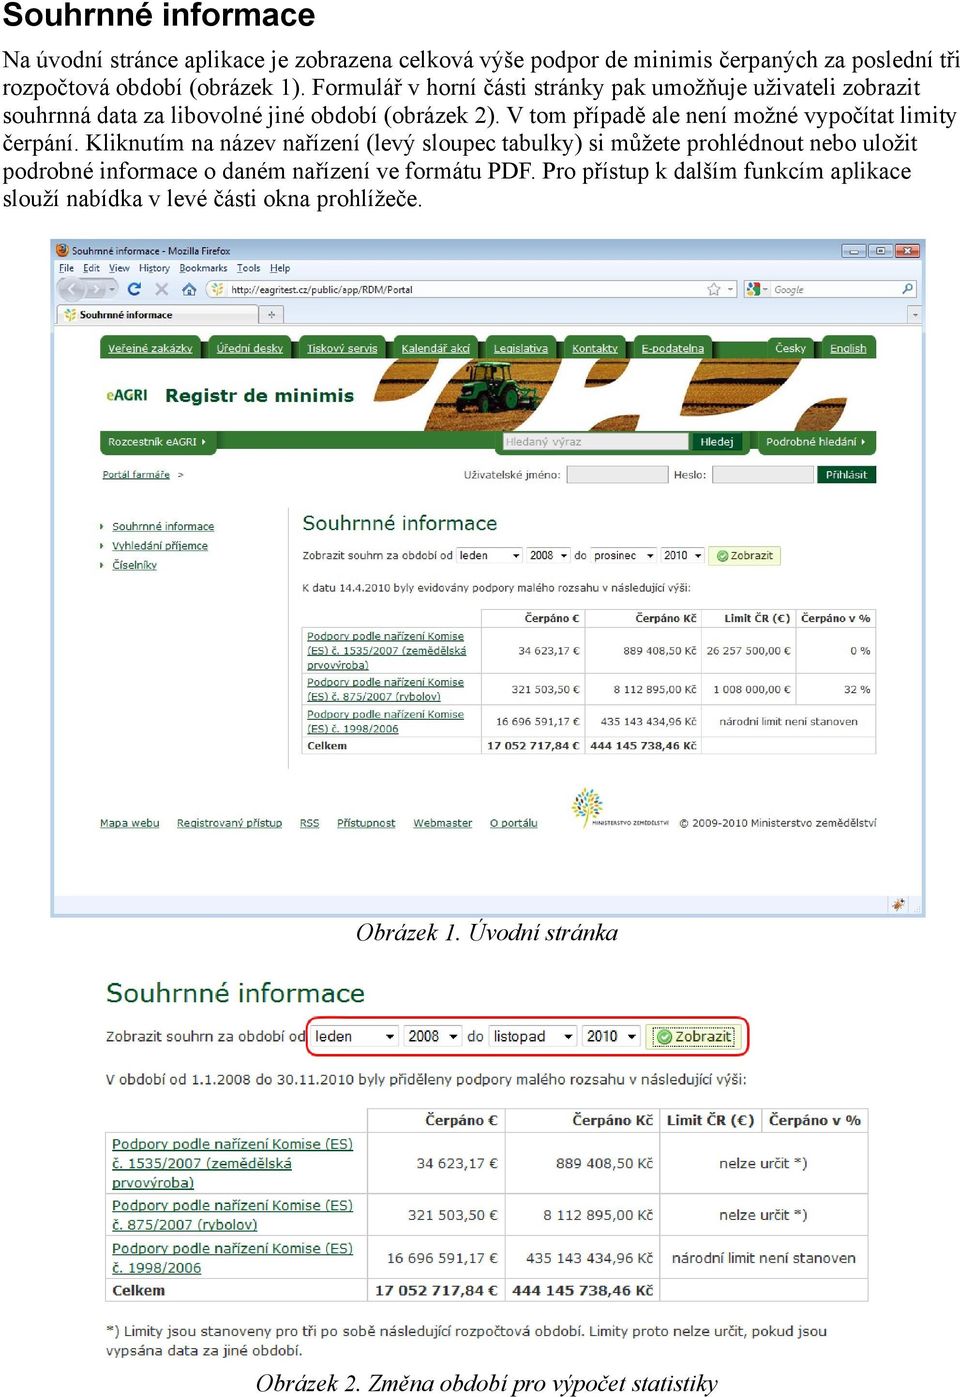Click the eAGRI logo
Screen dimensions: 960x1397
[x=127, y=395]
